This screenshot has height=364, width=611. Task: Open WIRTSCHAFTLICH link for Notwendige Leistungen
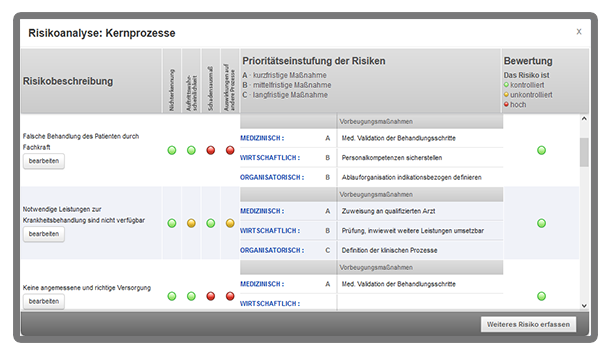pos(270,231)
